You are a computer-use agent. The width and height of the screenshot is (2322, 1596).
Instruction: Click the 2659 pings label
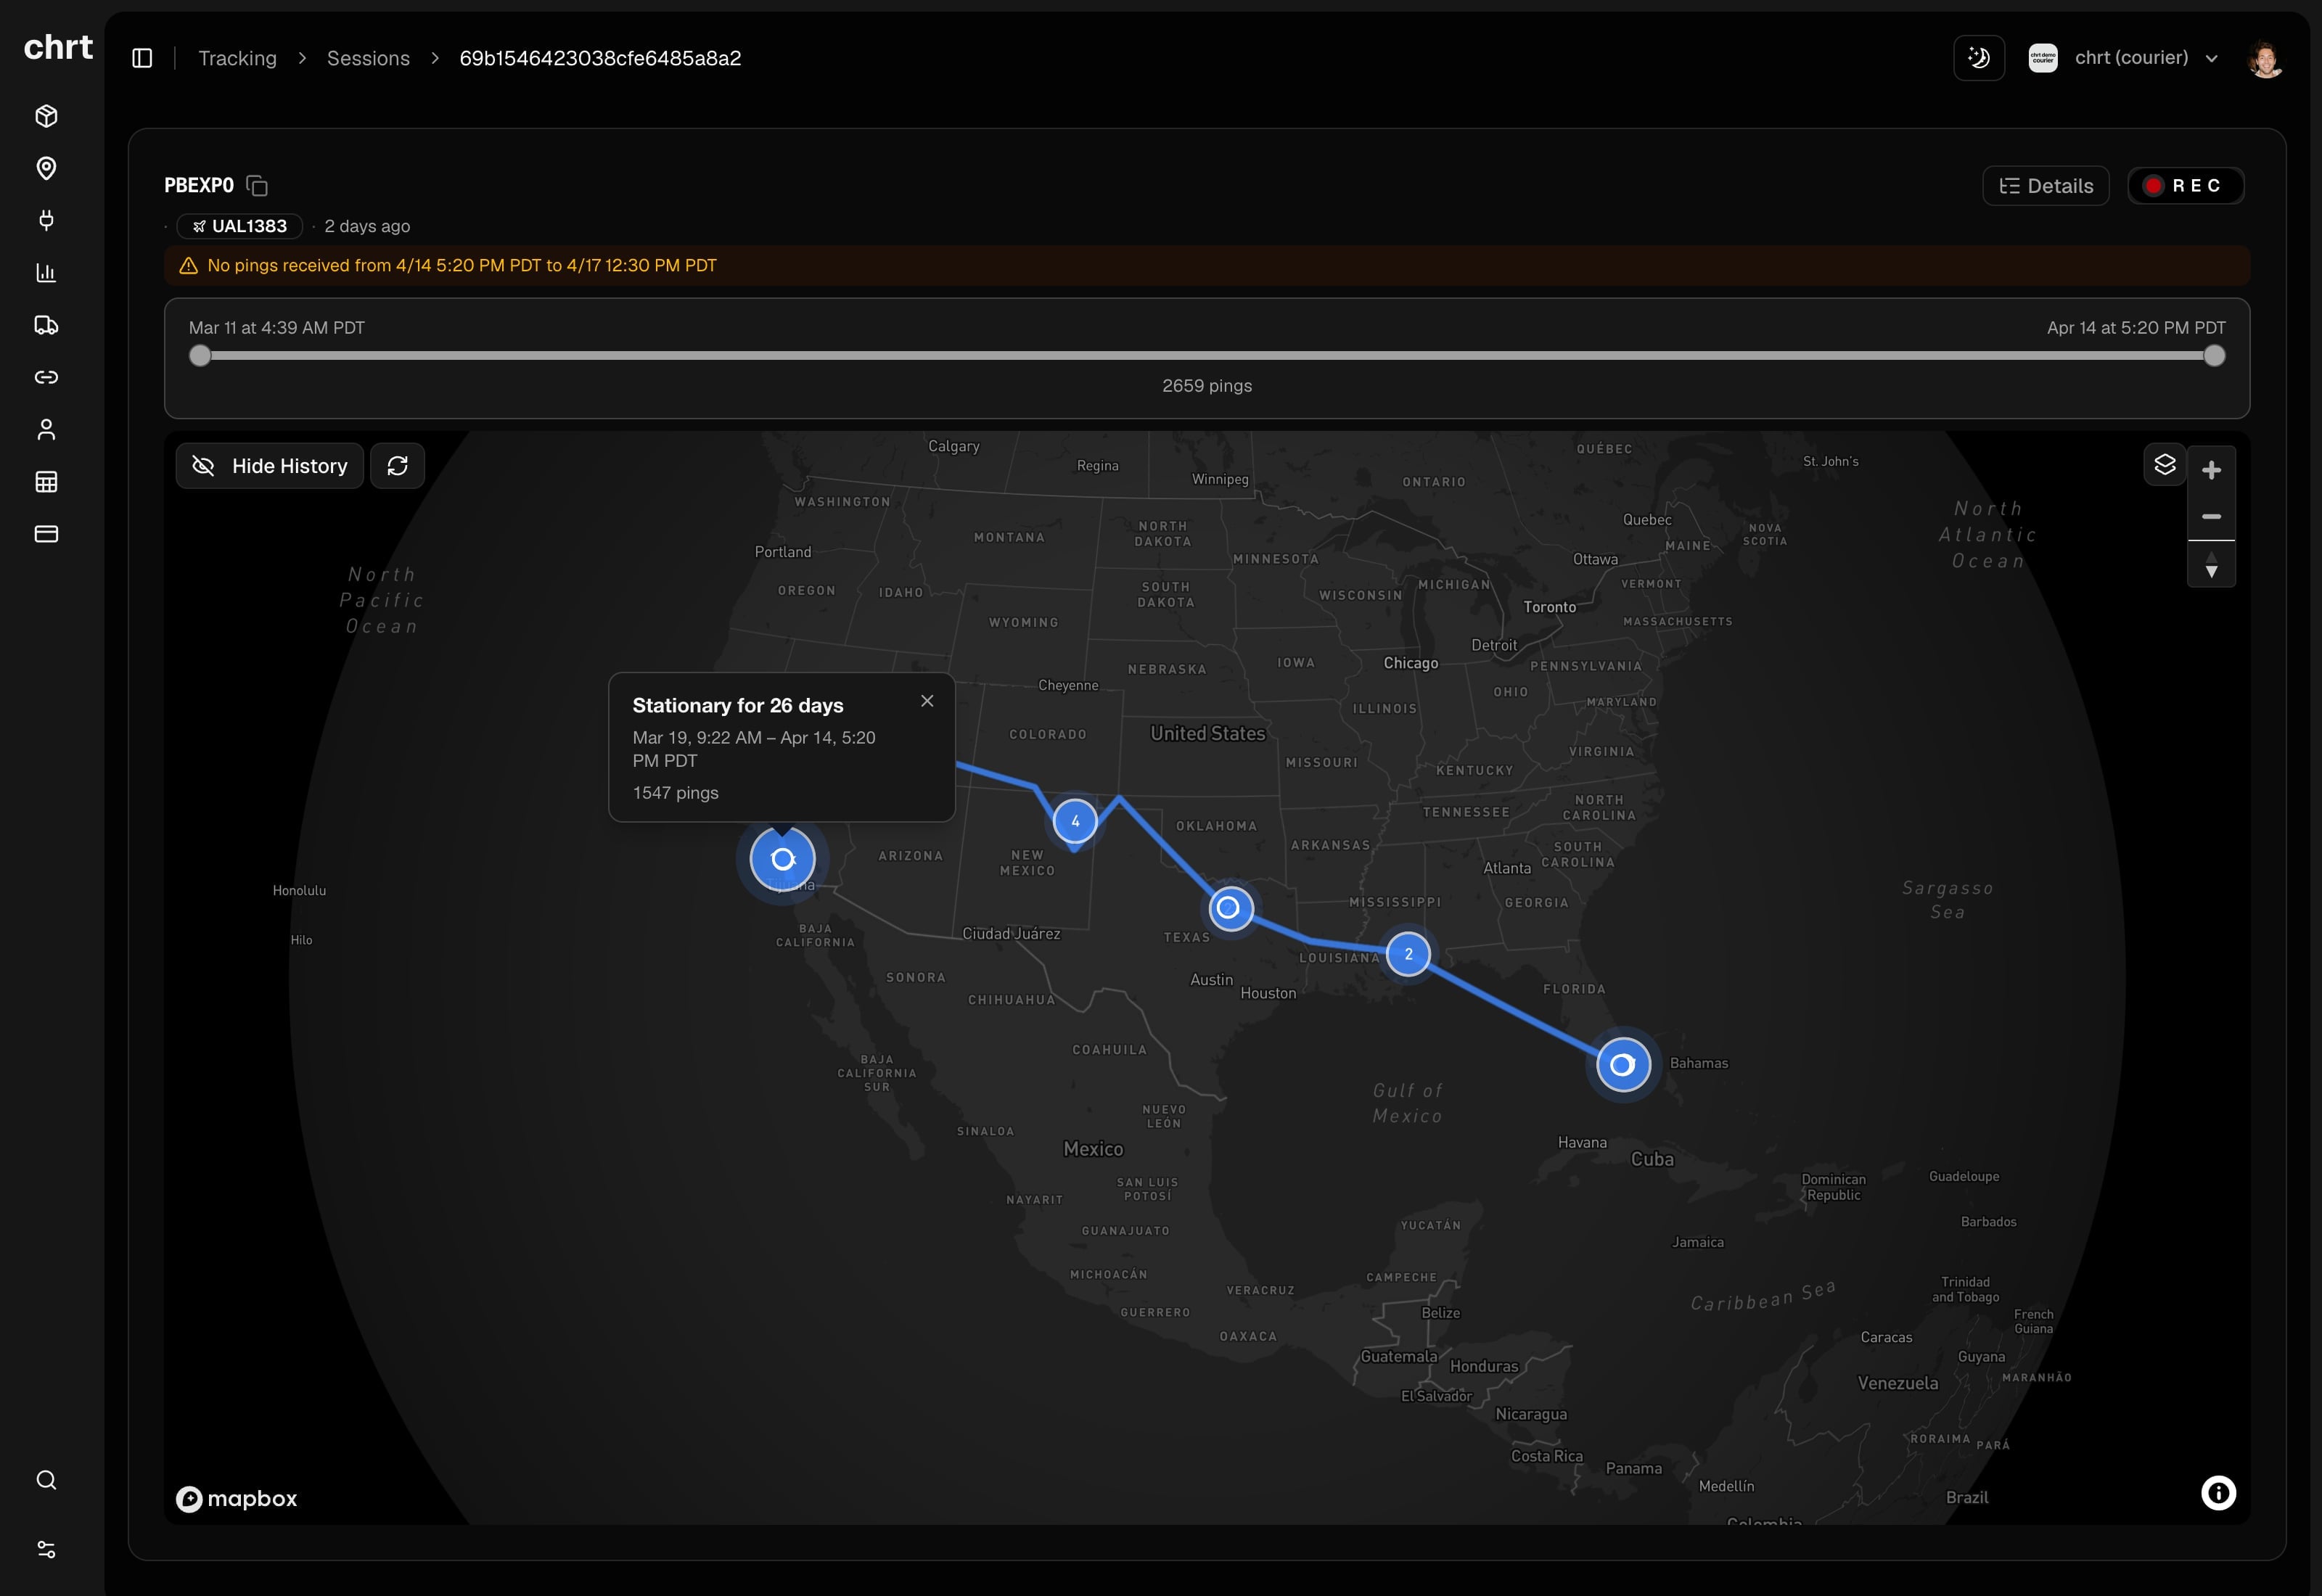tap(1207, 386)
